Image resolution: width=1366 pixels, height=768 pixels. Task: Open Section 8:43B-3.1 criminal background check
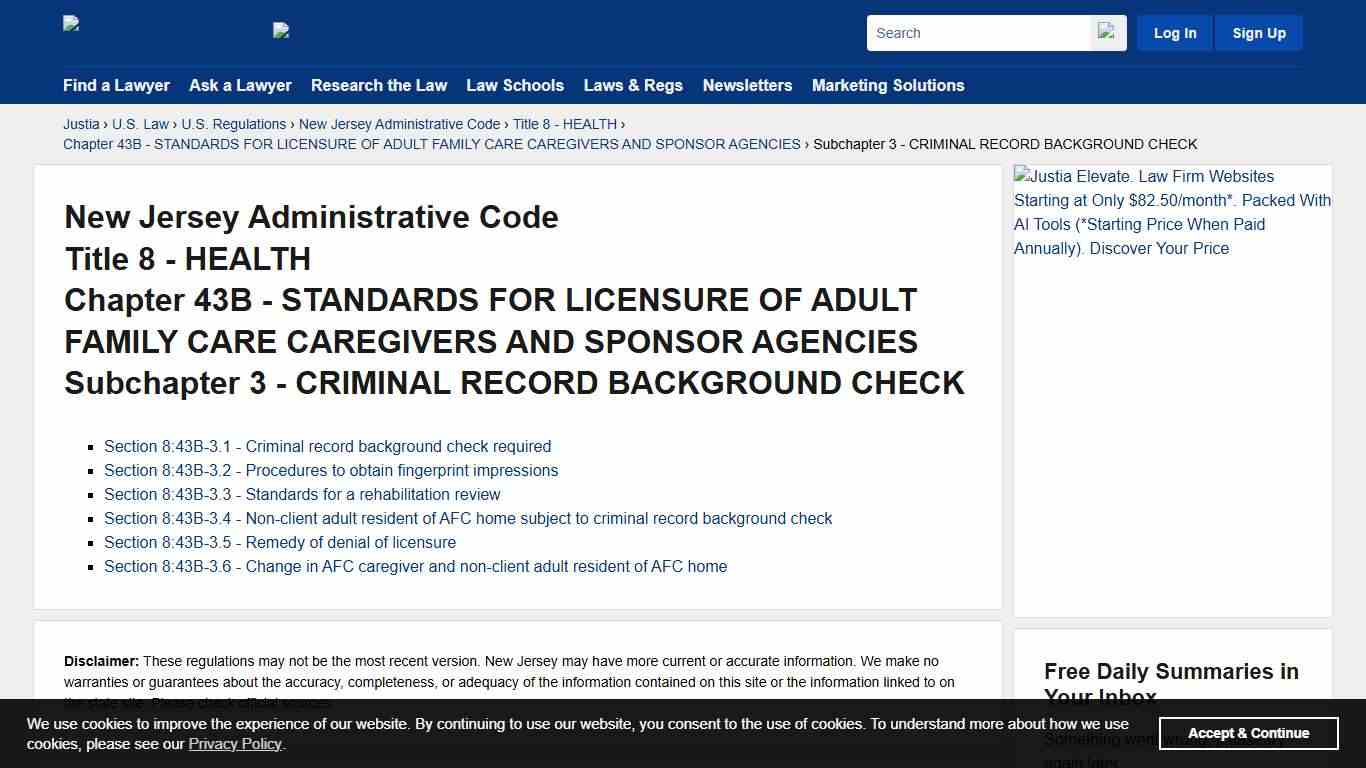tap(327, 447)
